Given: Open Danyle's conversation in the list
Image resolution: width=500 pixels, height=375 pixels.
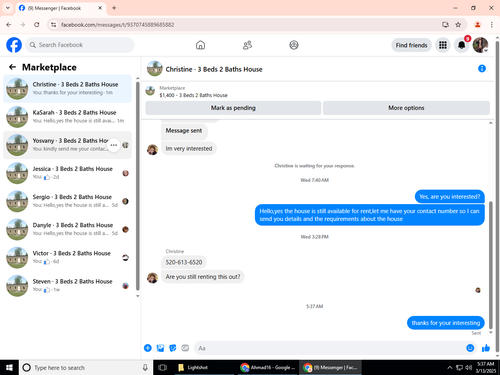Looking at the screenshot, I should point(68,229).
